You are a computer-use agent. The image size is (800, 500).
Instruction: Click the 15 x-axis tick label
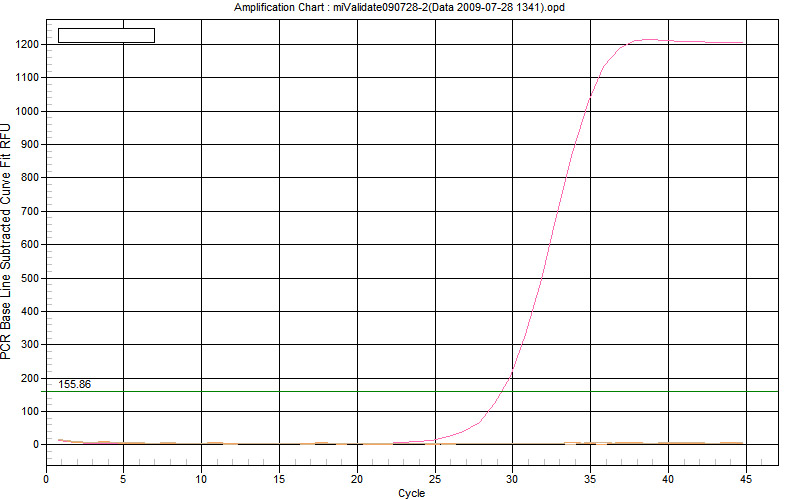pos(279,479)
